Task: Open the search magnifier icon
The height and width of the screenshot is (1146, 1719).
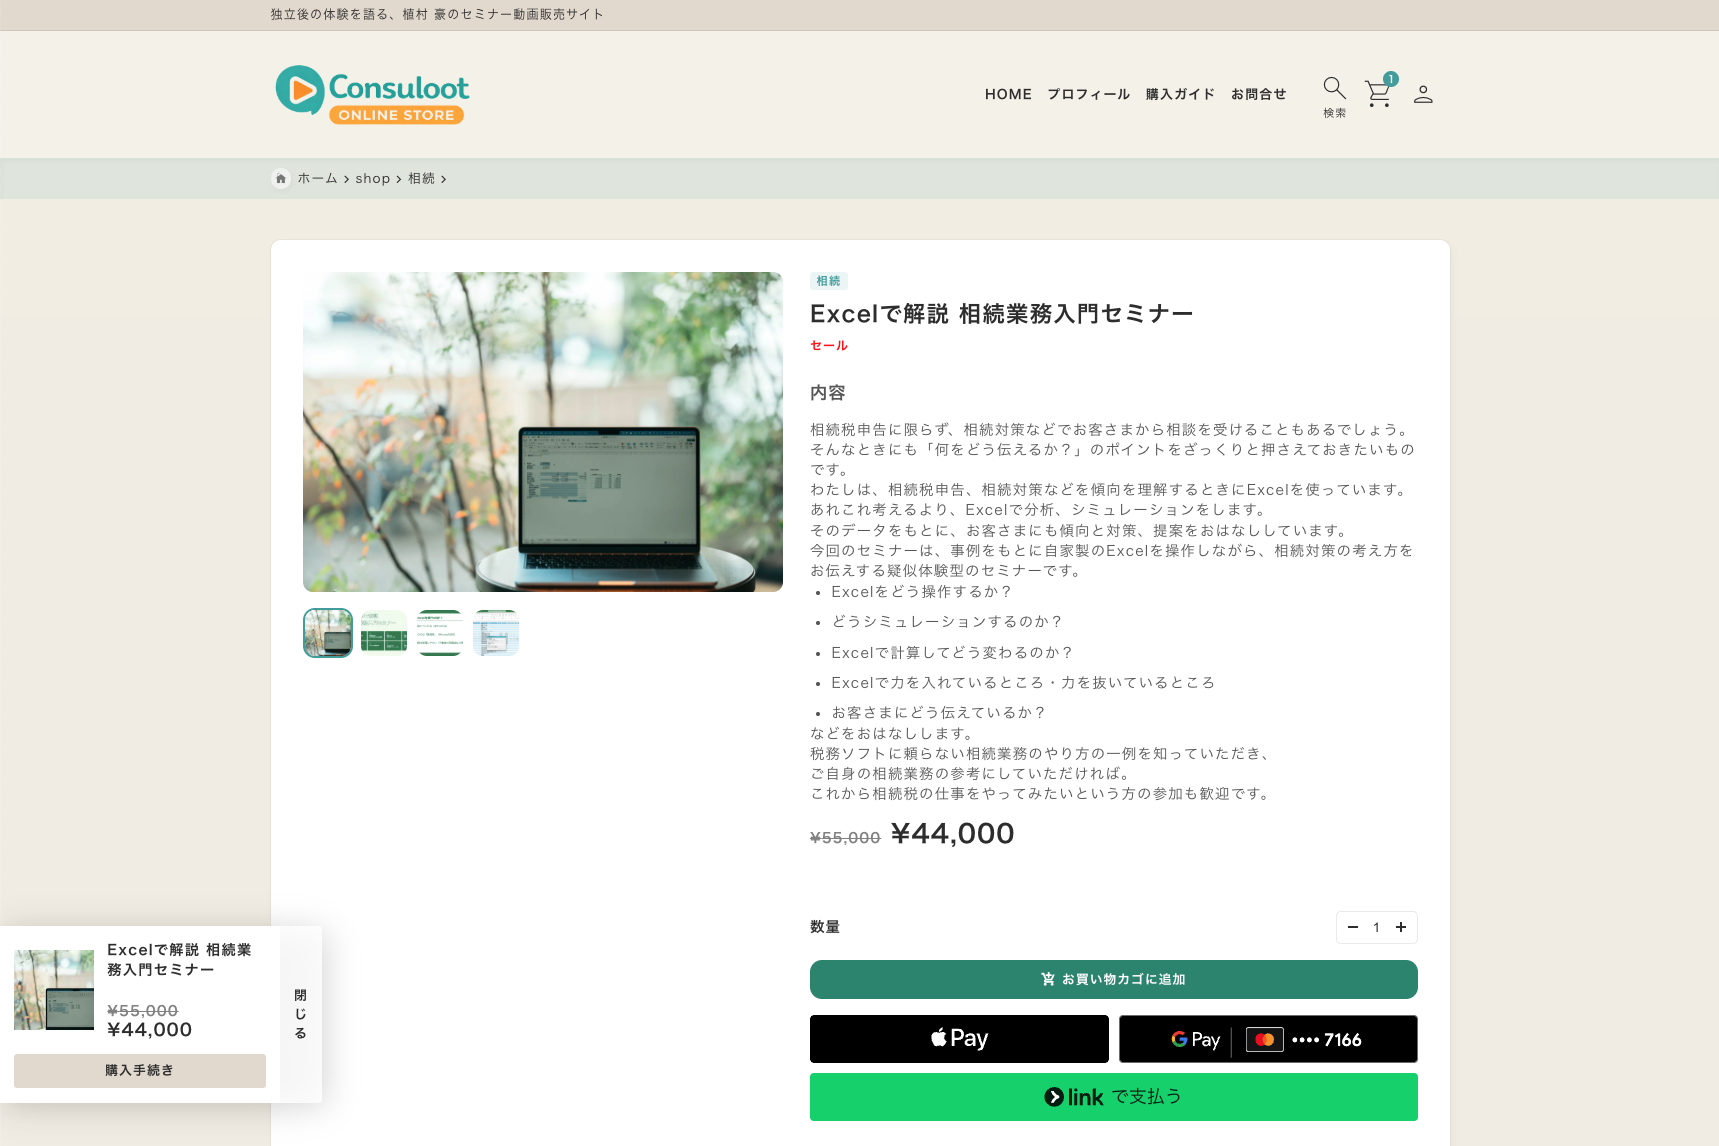Action: (x=1334, y=88)
